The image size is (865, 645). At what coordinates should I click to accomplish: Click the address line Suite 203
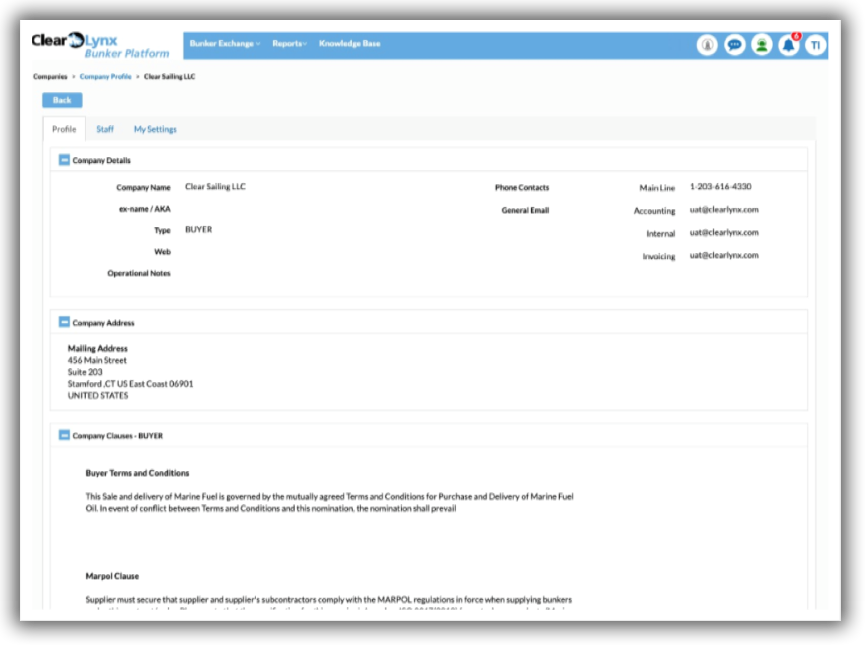click(85, 372)
